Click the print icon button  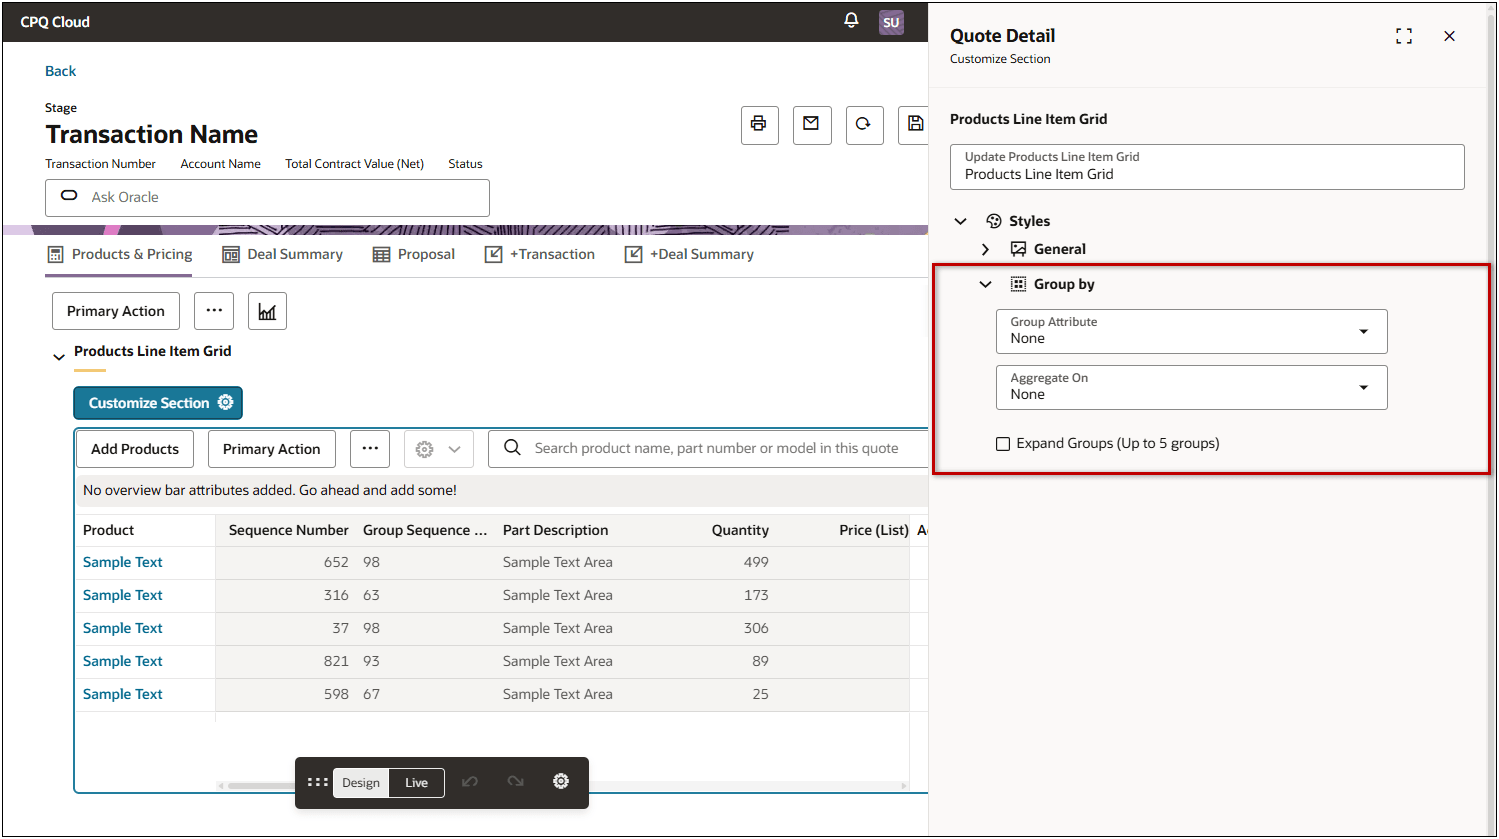point(759,125)
